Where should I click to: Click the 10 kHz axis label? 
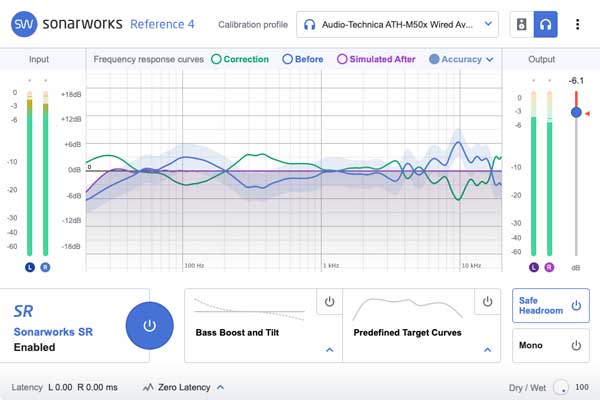(x=471, y=265)
